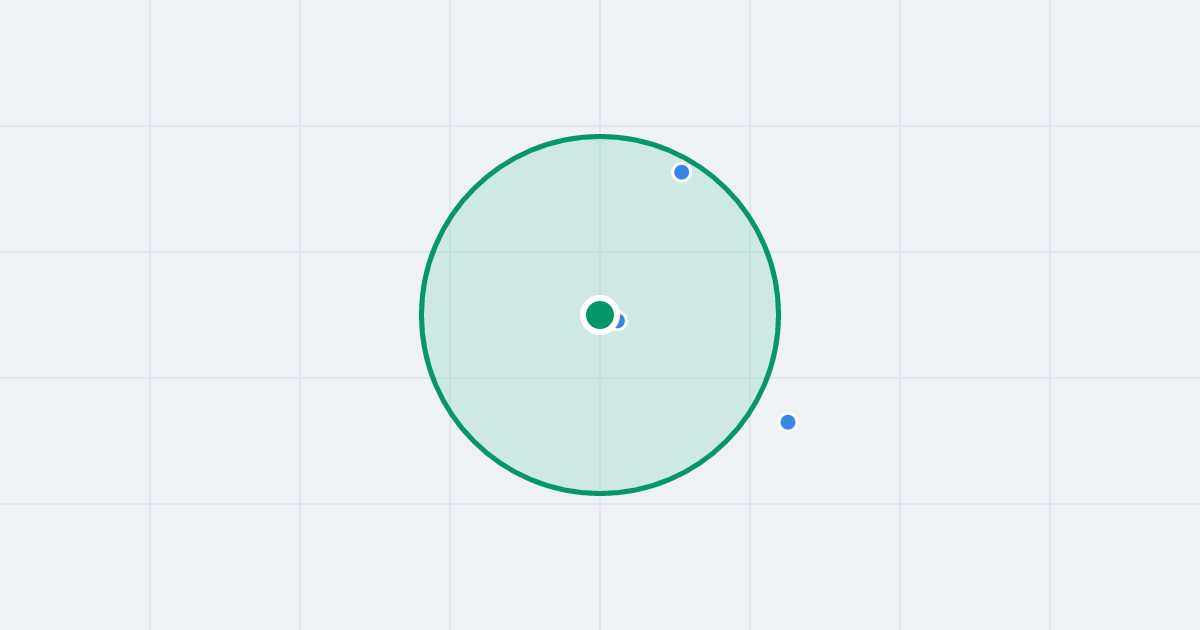Click the white ring around the green center marker
This screenshot has height=630, width=1200.
pos(600,299)
